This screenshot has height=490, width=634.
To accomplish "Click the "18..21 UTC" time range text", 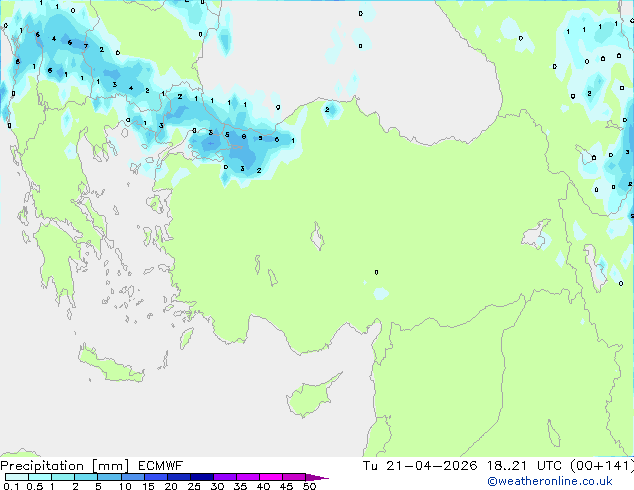I will (x=524, y=466).
